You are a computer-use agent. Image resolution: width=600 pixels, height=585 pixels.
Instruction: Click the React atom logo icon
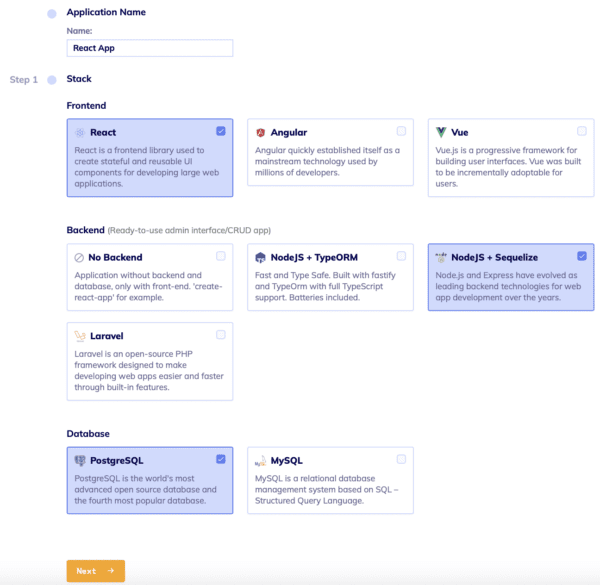coord(80,132)
